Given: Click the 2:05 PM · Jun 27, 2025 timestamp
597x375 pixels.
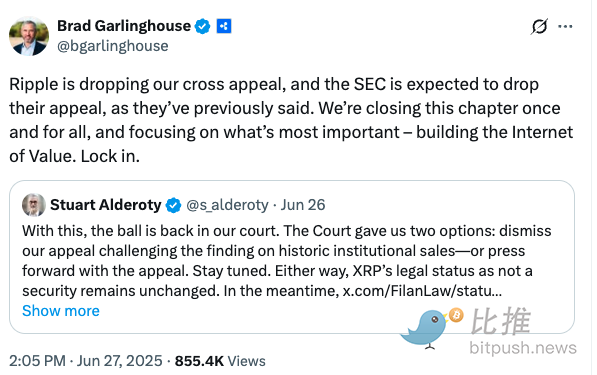Looking at the screenshot, I should coord(86,361).
